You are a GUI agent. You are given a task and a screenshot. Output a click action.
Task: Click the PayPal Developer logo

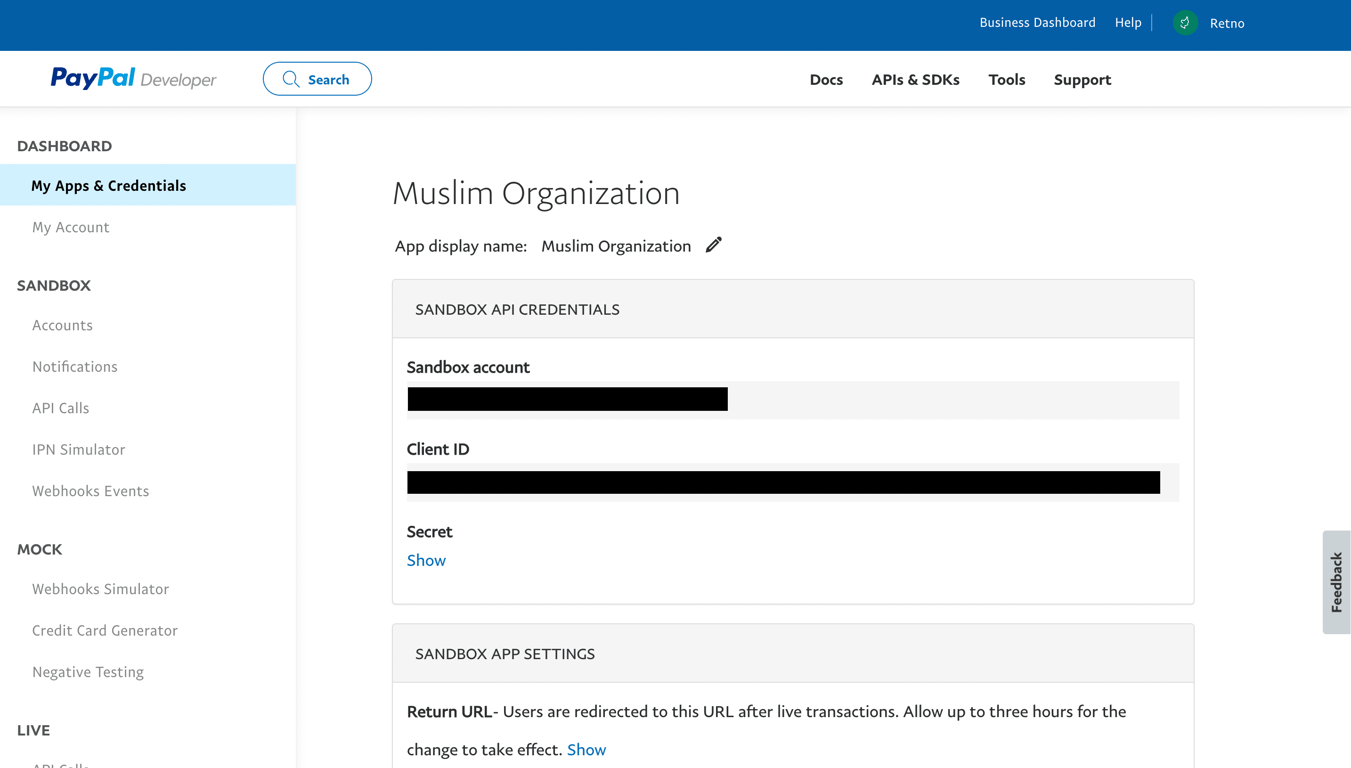tap(133, 79)
